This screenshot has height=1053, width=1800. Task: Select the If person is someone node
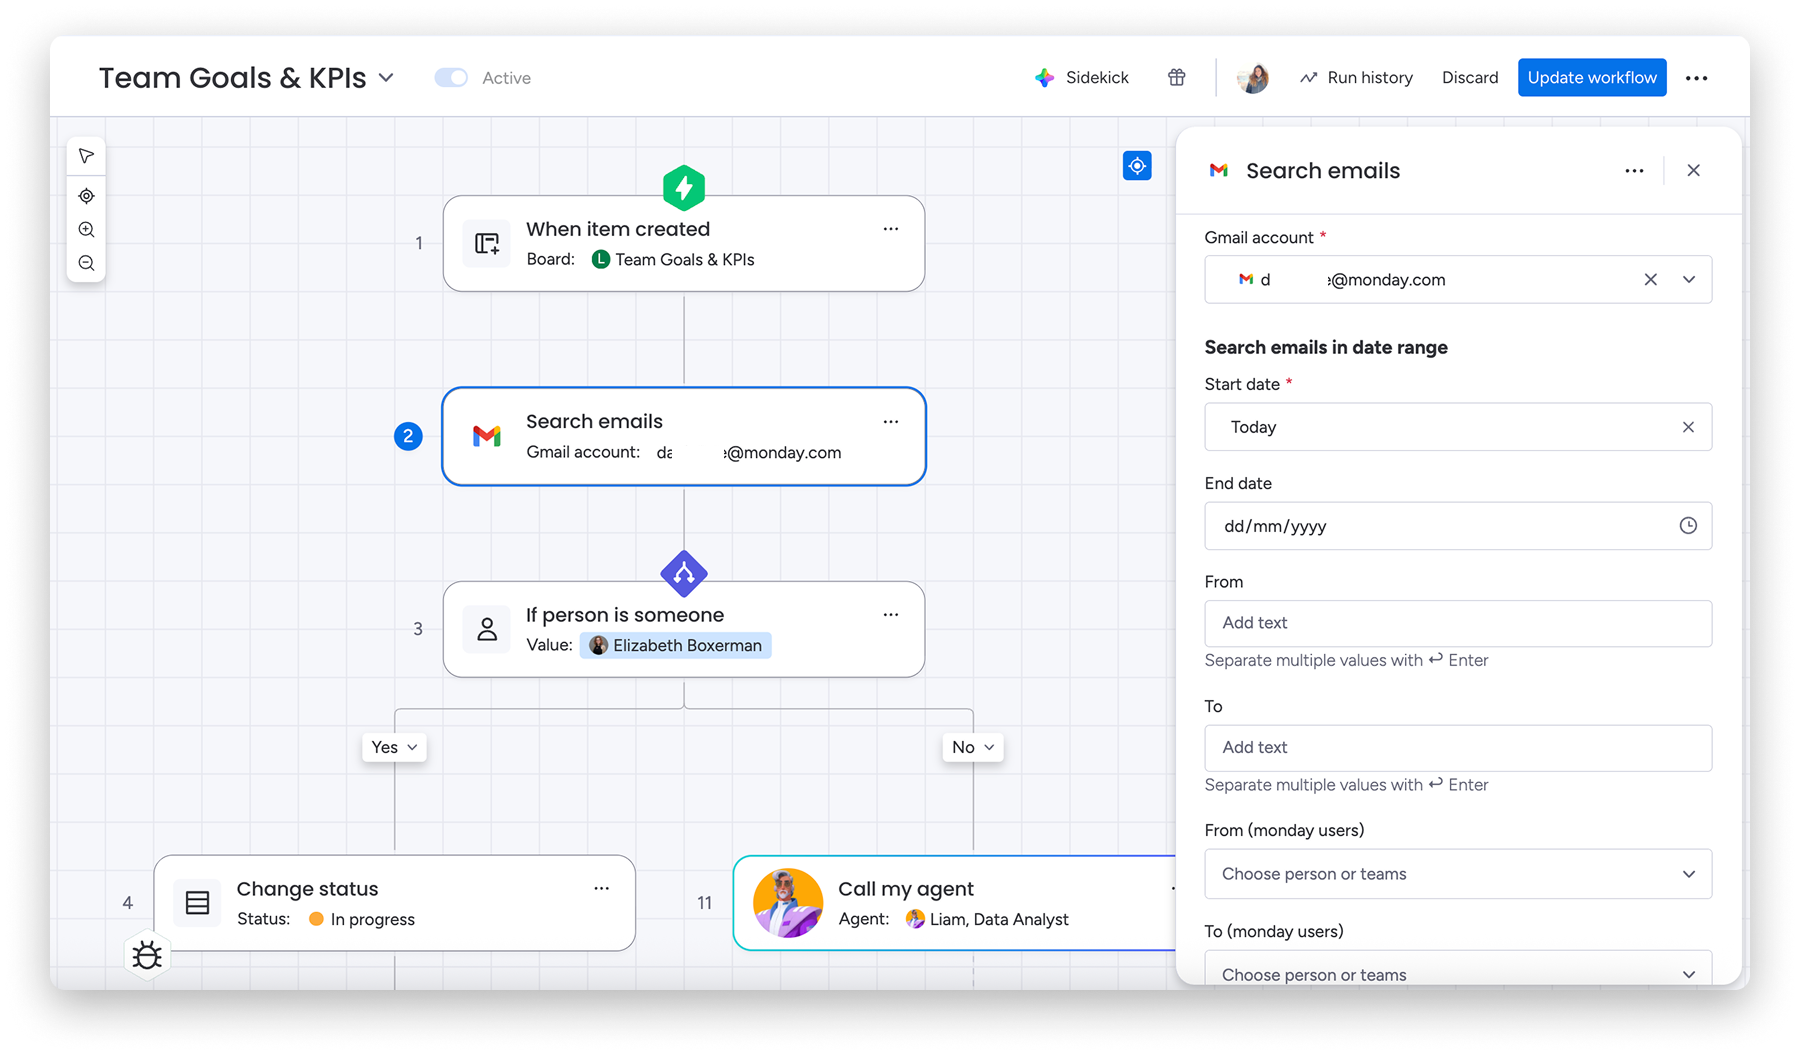684,630
